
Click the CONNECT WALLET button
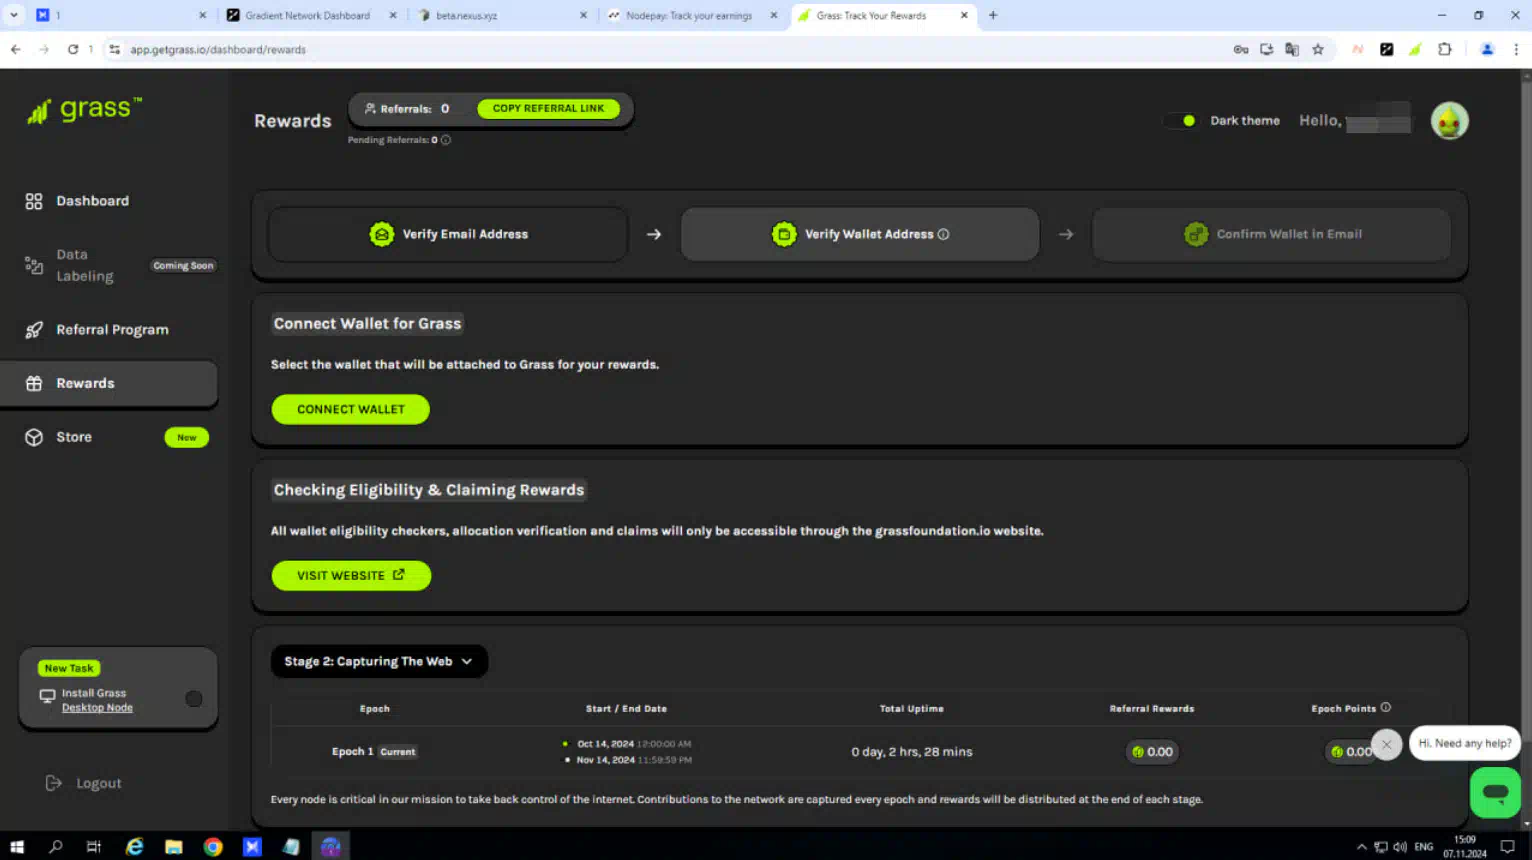[x=350, y=409]
